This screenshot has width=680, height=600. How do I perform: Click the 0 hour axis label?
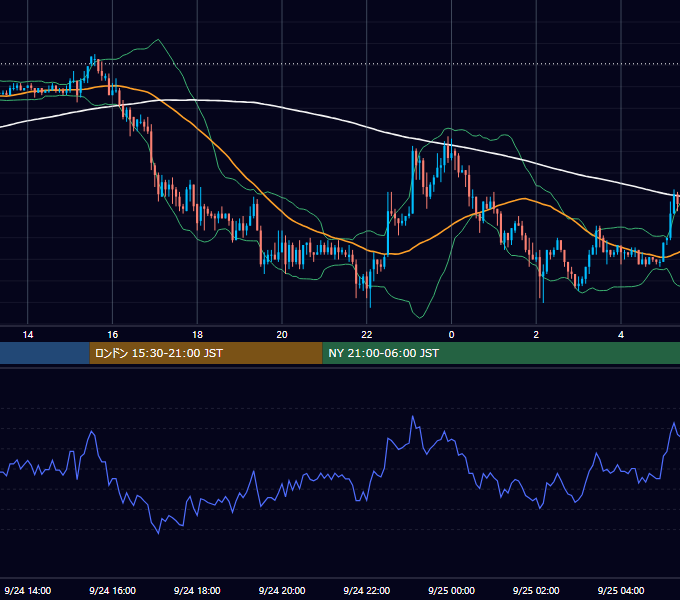pos(451,335)
